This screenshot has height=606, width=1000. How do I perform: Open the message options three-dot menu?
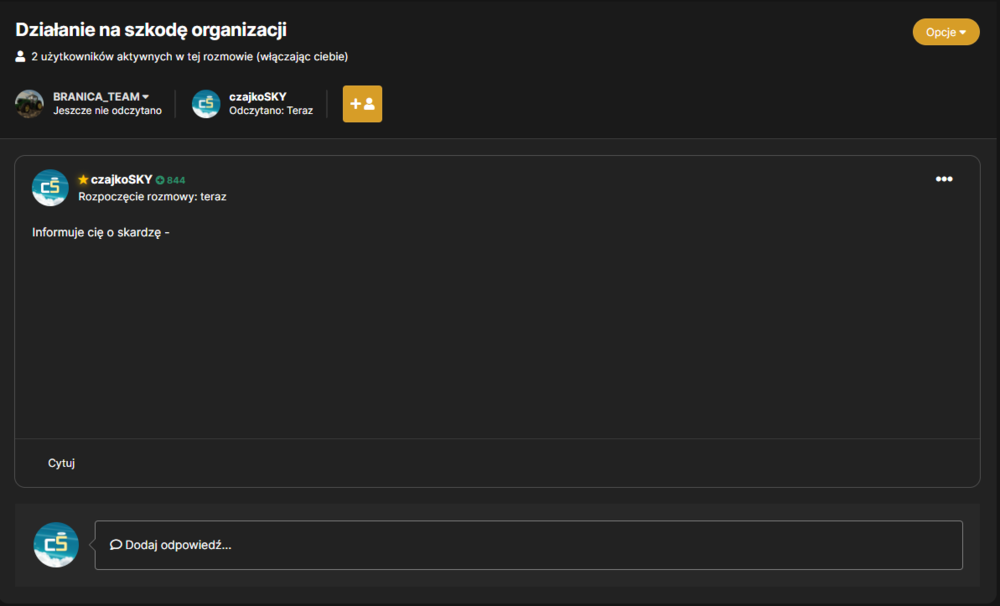pyautogui.click(x=944, y=179)
